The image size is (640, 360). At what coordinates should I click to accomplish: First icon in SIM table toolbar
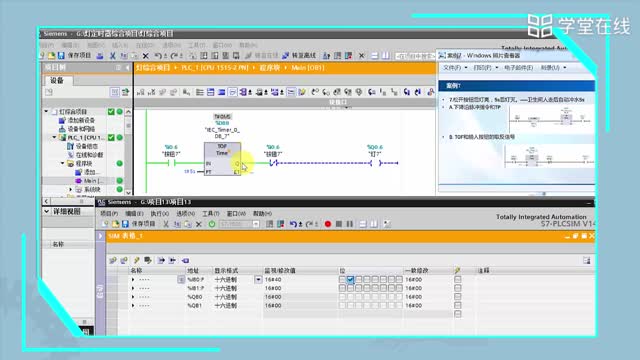113,260
